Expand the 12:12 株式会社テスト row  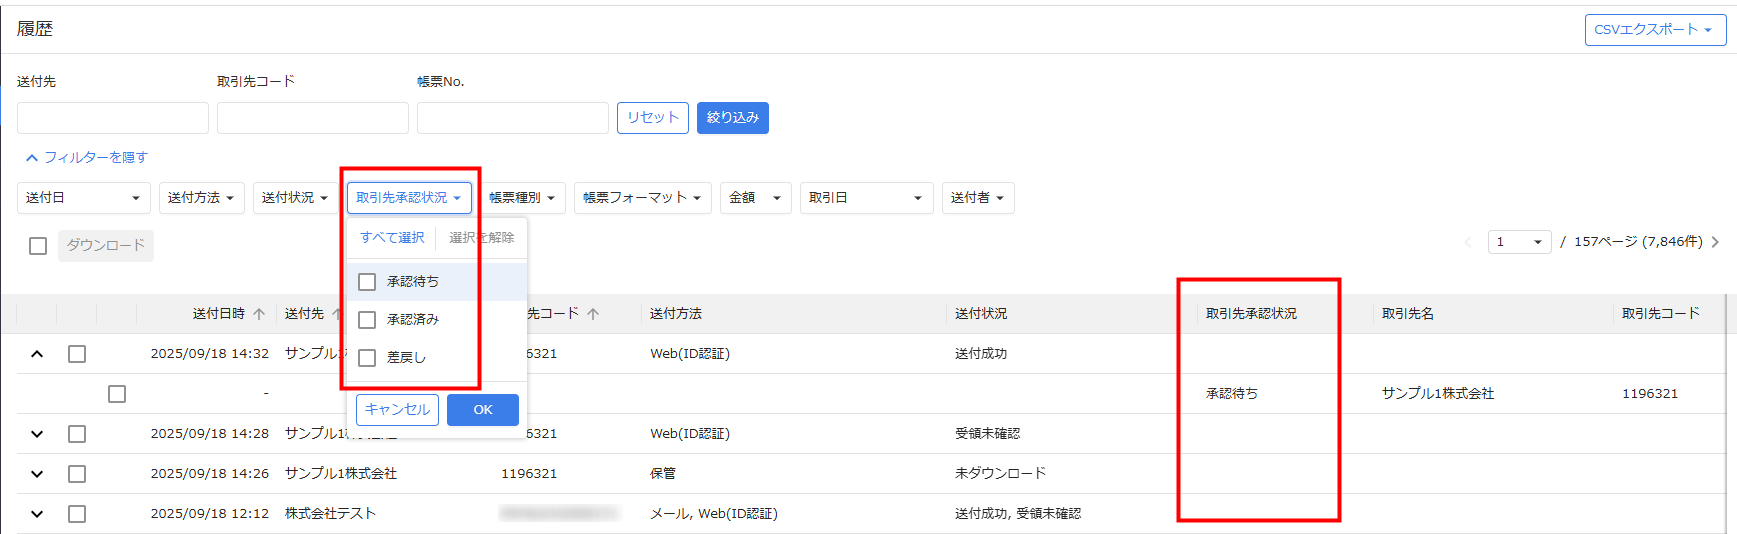coord(37,514)
